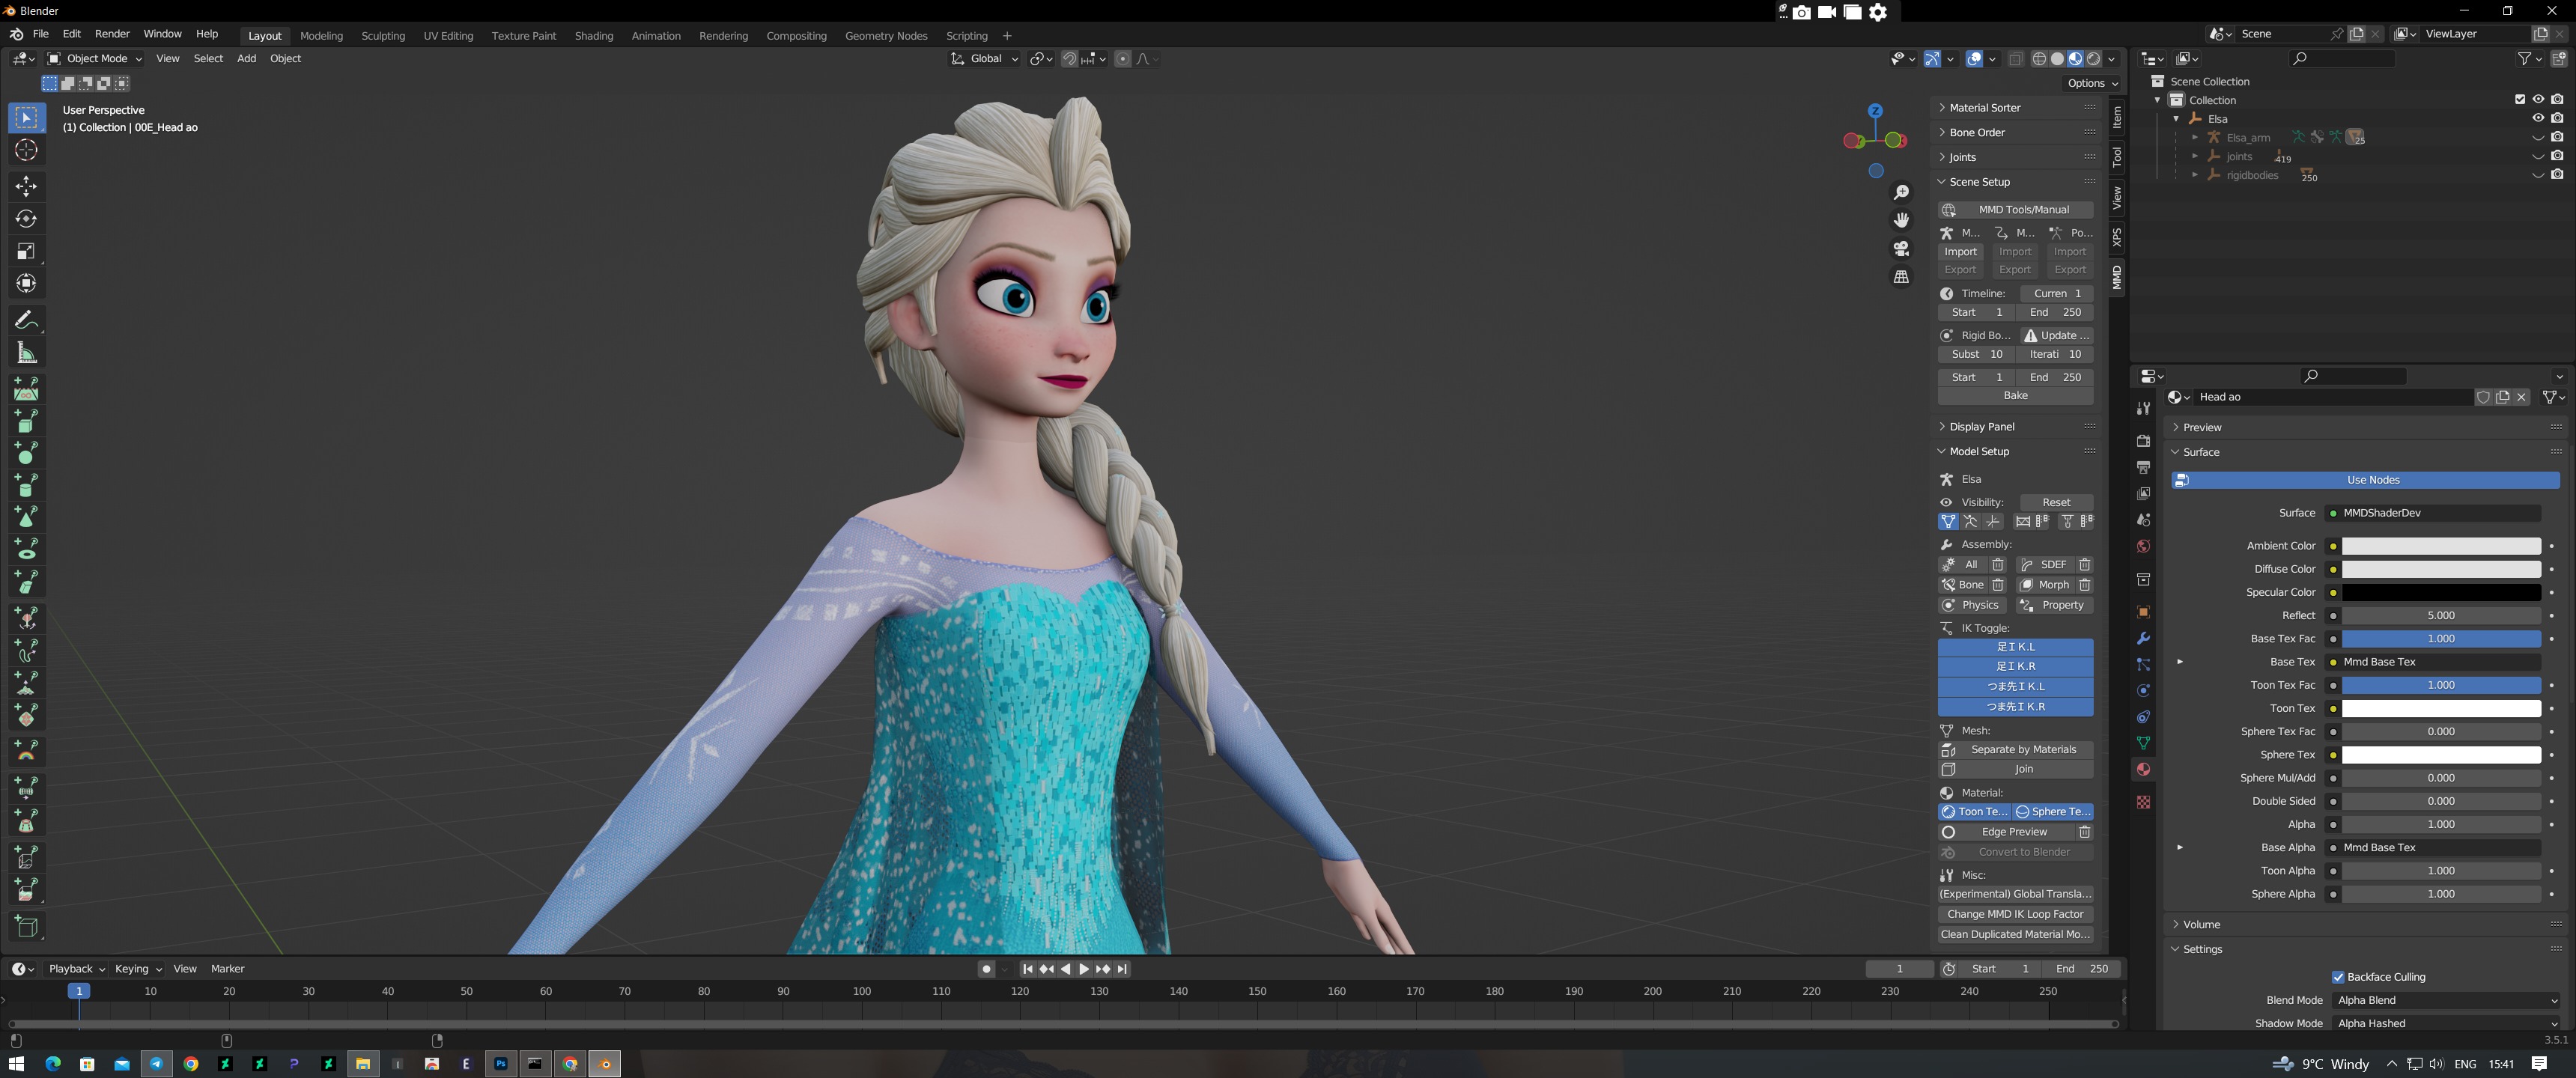The width and height of the screenshot is (2576, 1078).
Task: Click the MMD Tools/Manual button
Action: 2015,210
